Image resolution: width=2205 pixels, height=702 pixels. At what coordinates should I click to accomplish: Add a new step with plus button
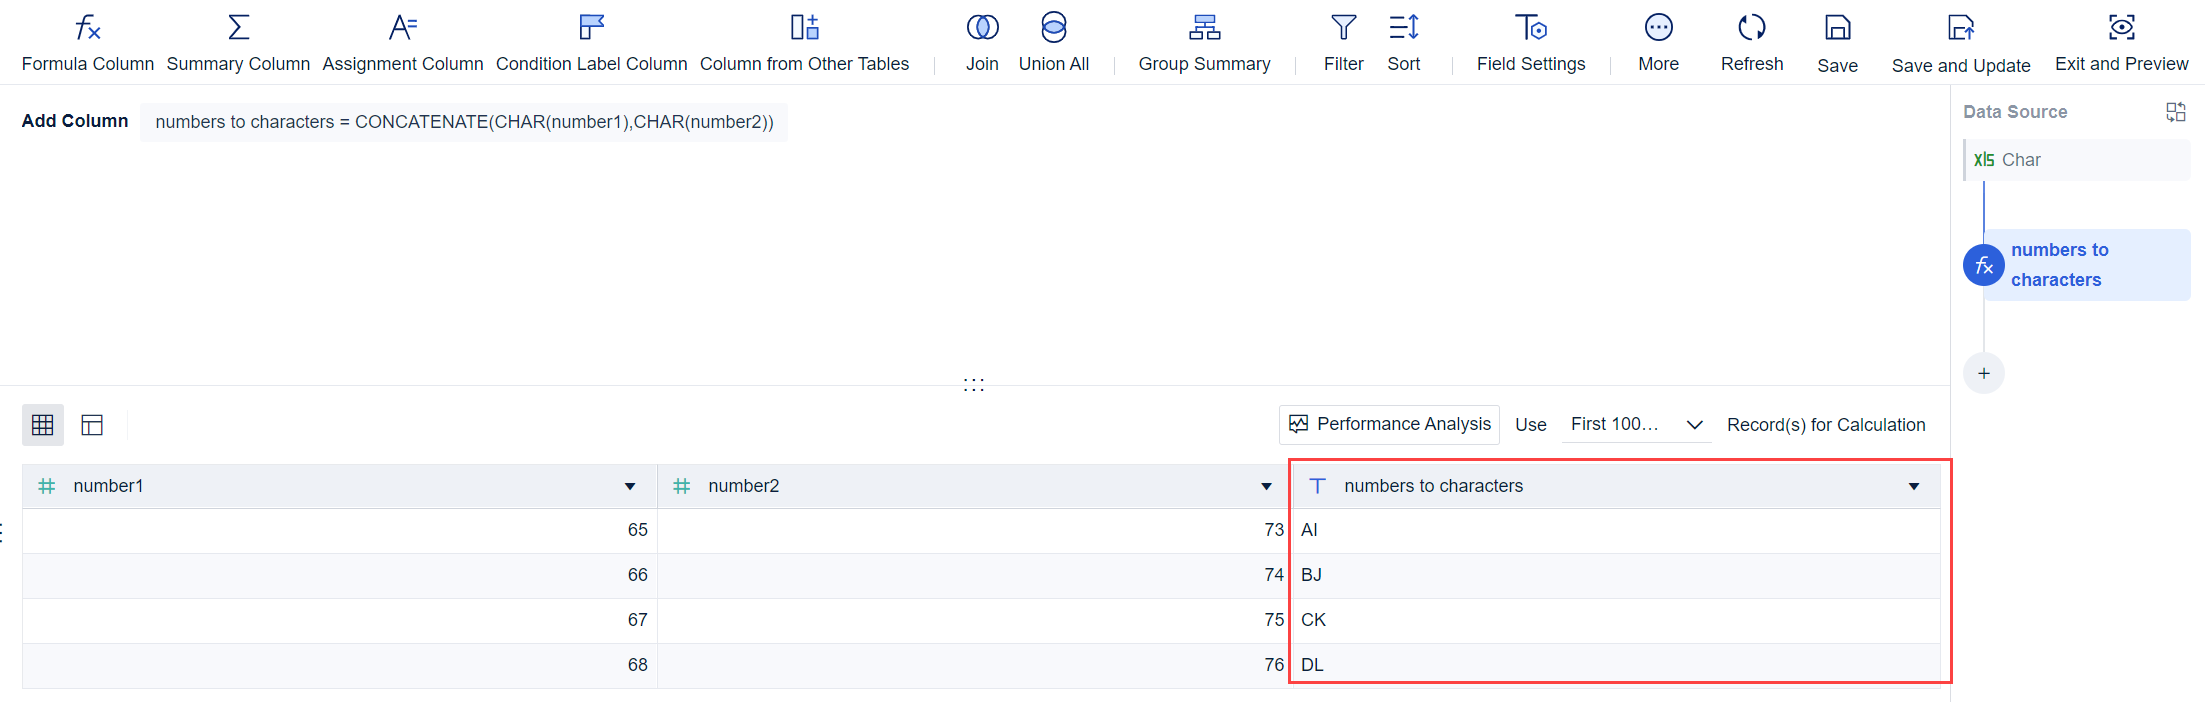[1984, 374]
